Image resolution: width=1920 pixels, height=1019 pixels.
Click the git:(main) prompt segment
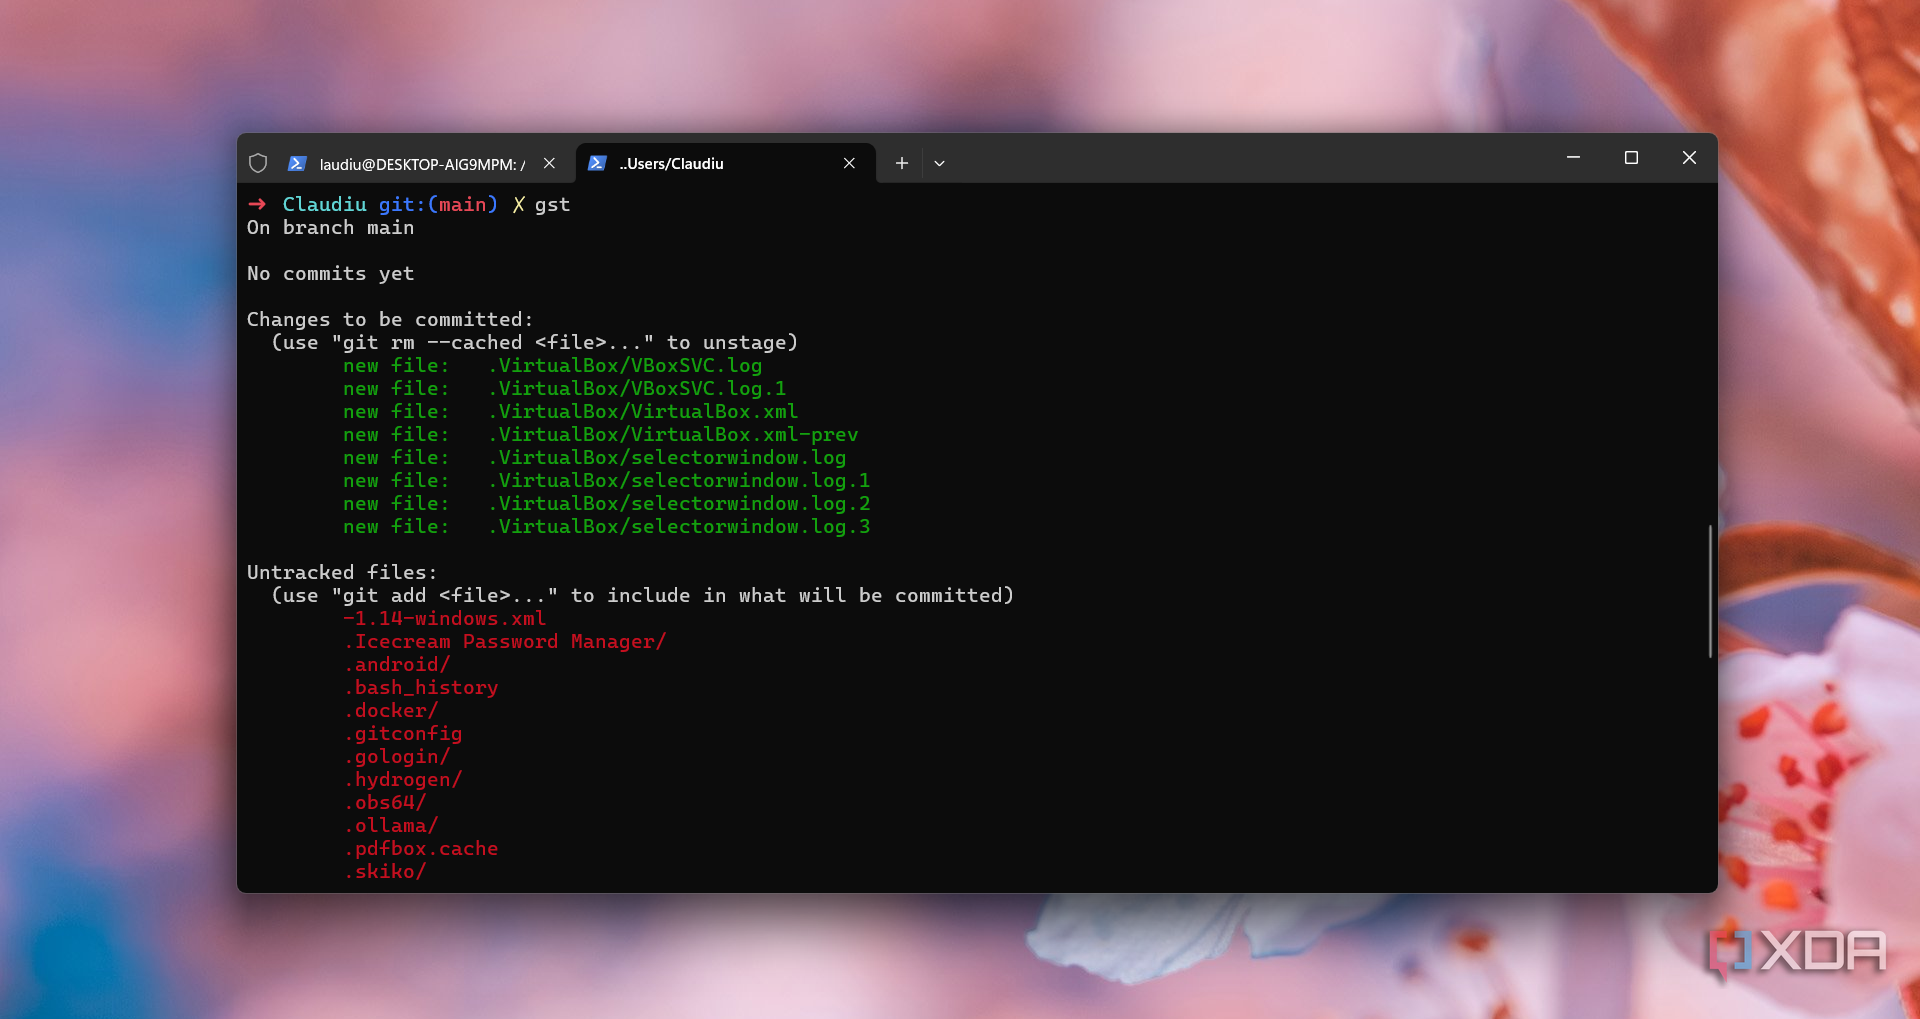pyautogui.click(x=438, y=205)
